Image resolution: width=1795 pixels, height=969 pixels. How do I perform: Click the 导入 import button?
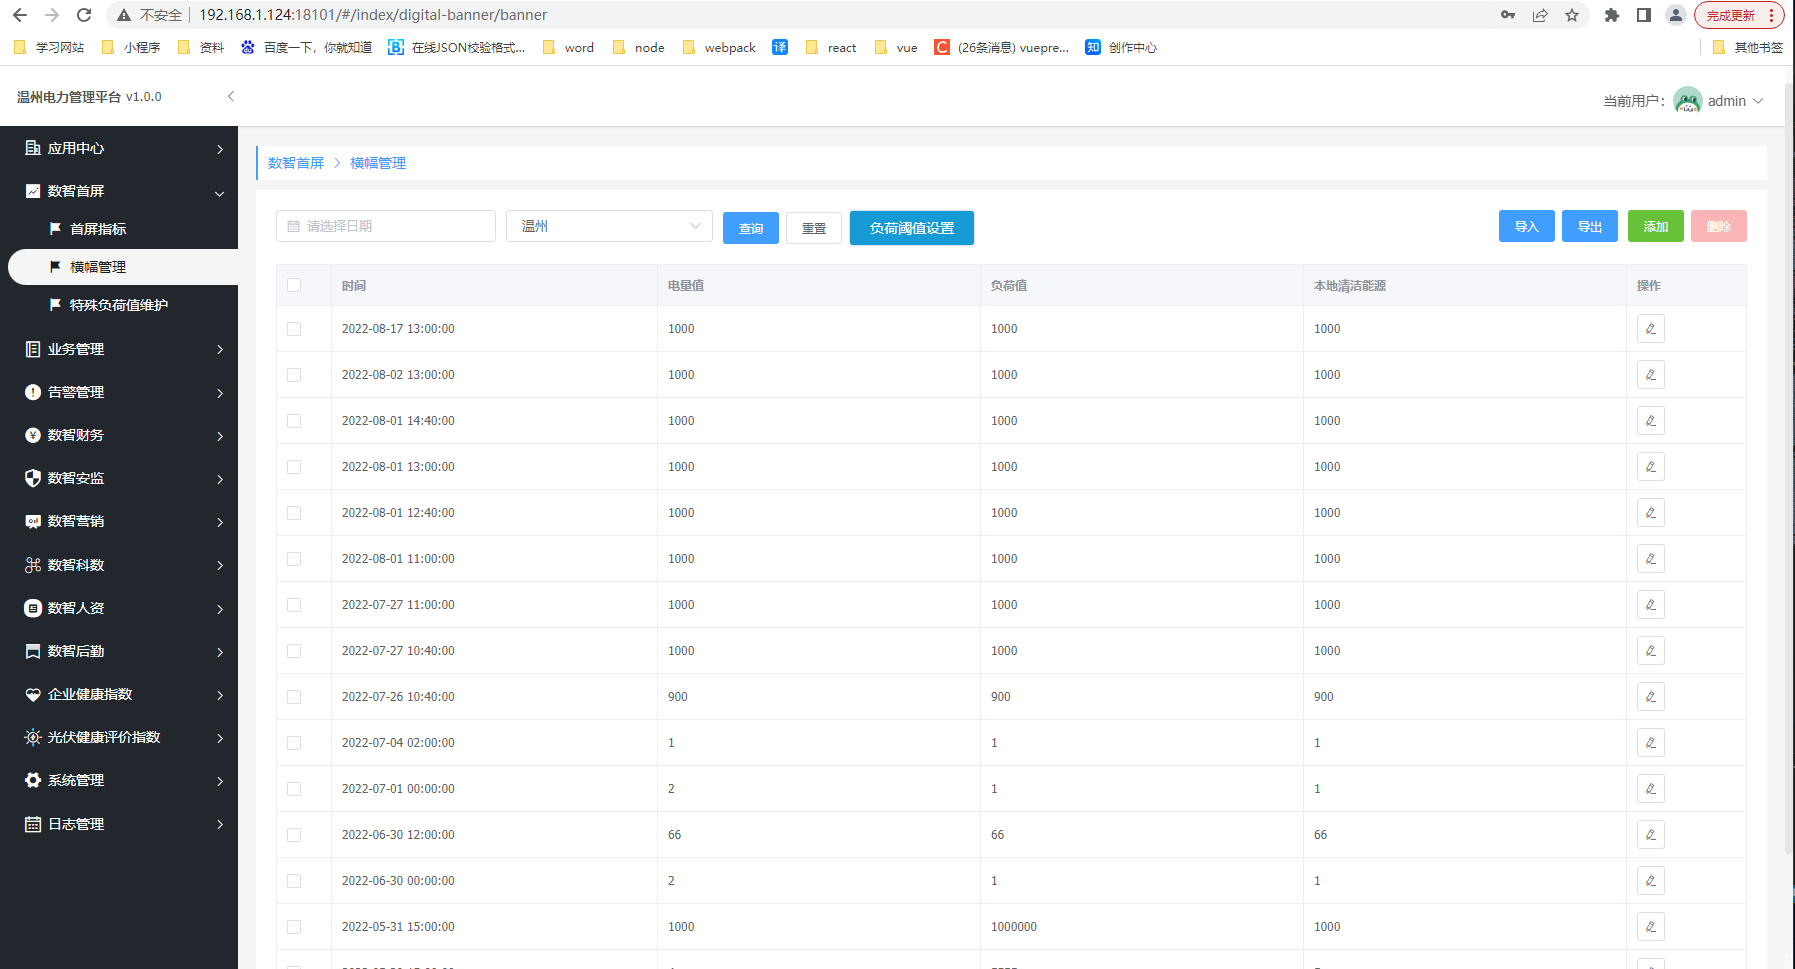point(1527,226)
